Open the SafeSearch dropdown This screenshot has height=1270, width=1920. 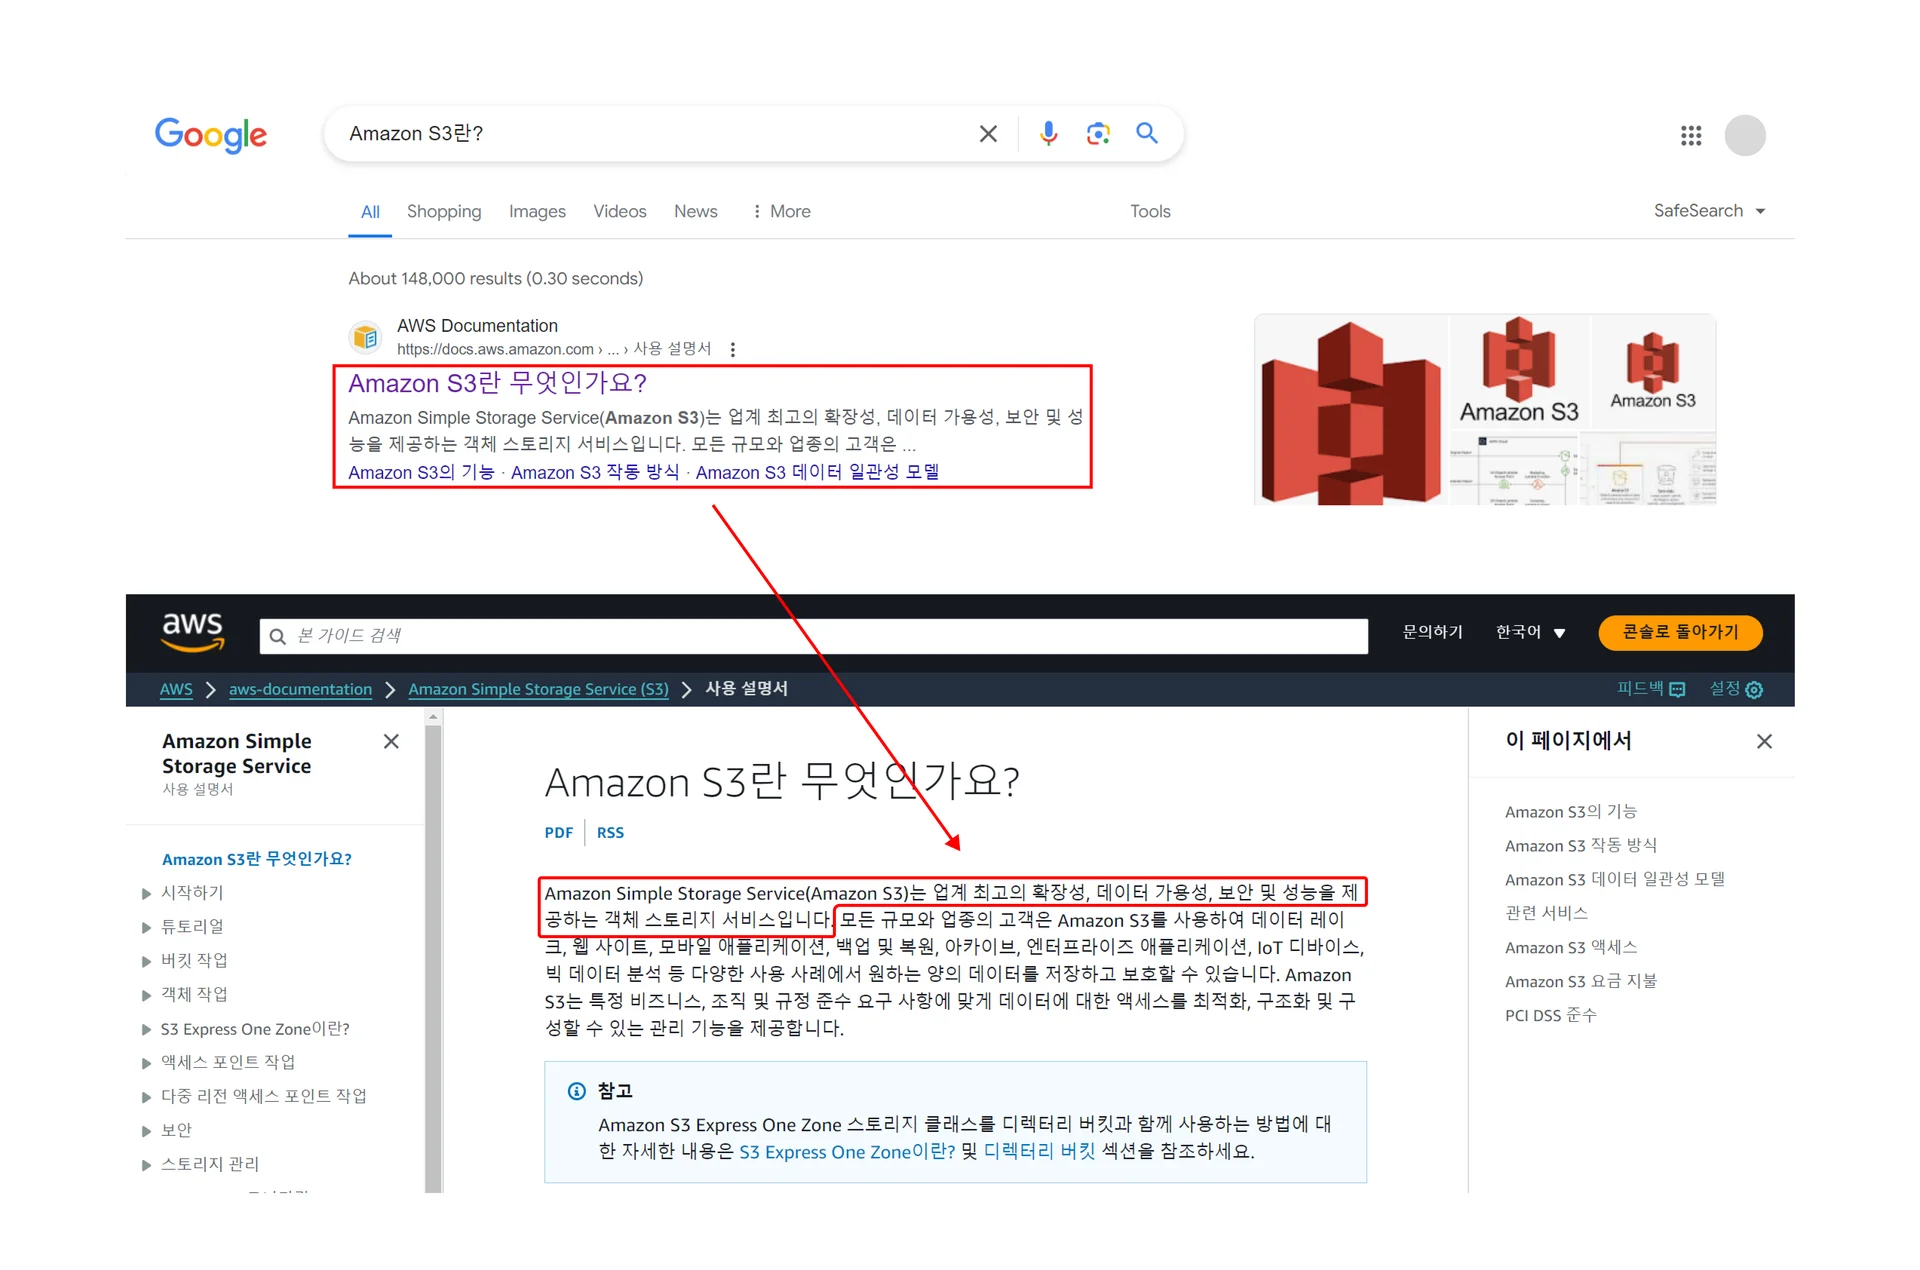tap(1708, 211)
